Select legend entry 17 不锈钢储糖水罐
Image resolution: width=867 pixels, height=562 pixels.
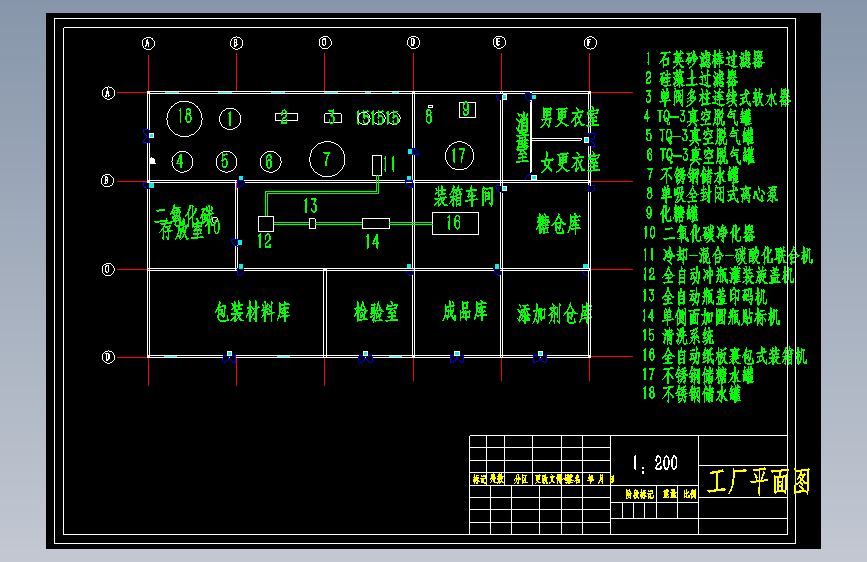pyautogui.click(x=698, y=375)
